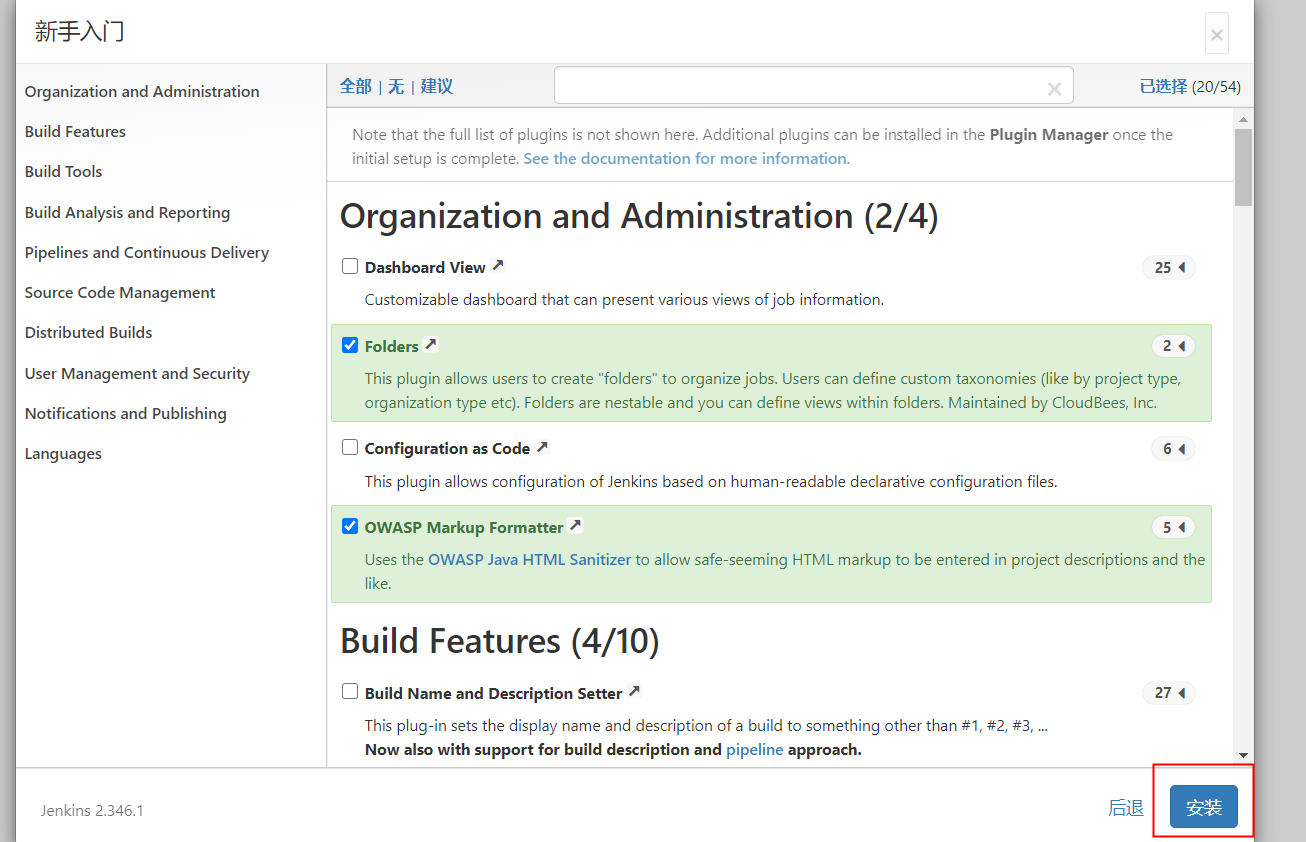
Task: Open Build Name Setter link icon
Action: coord(634,692)
